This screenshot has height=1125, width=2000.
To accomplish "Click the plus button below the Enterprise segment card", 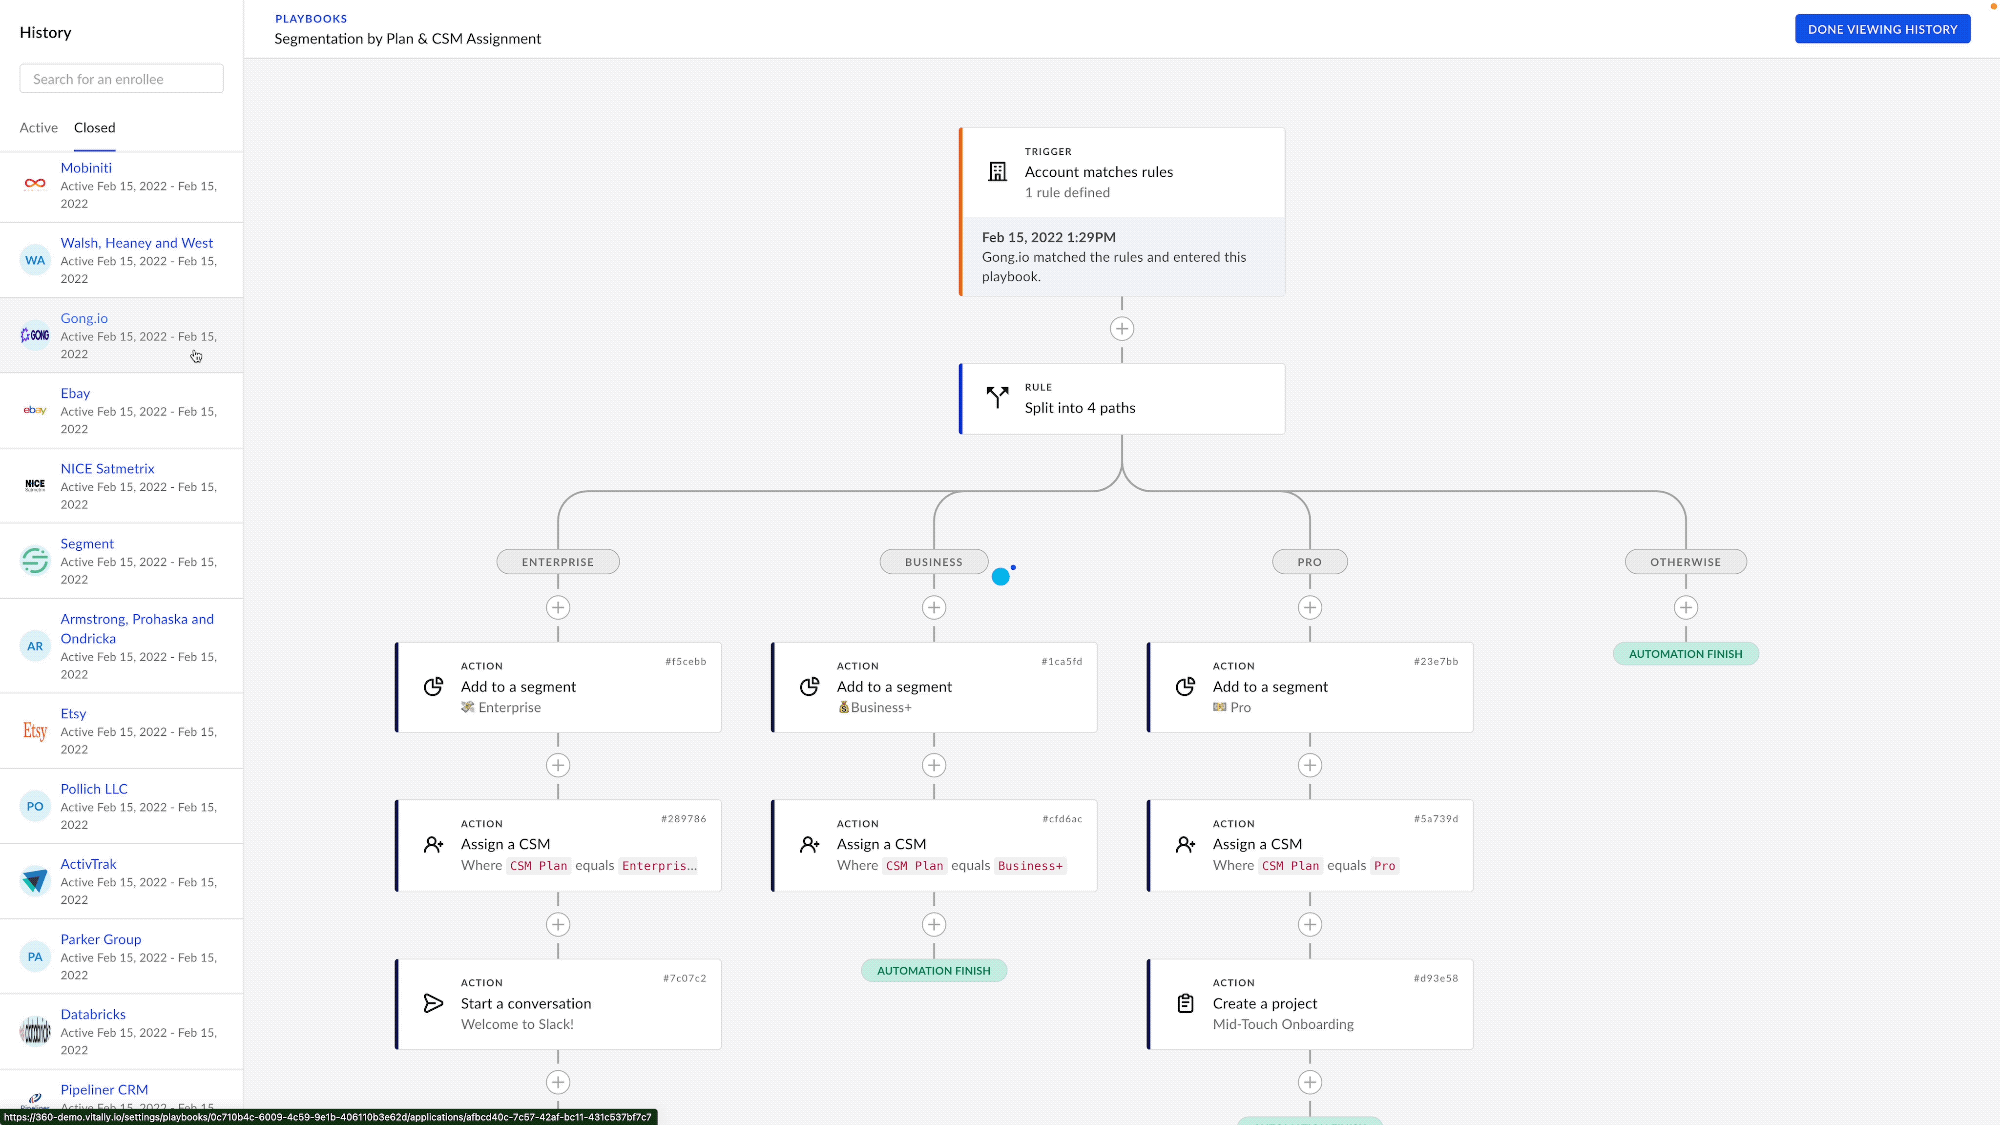I will tap(558, 765).
